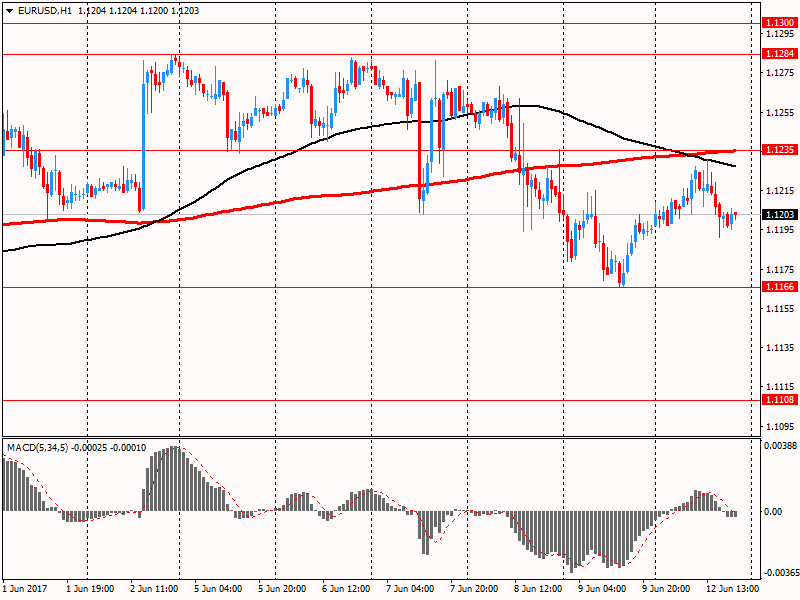
Task: Click the 1.1095 price scale value
Action: (x=781, y=427)
